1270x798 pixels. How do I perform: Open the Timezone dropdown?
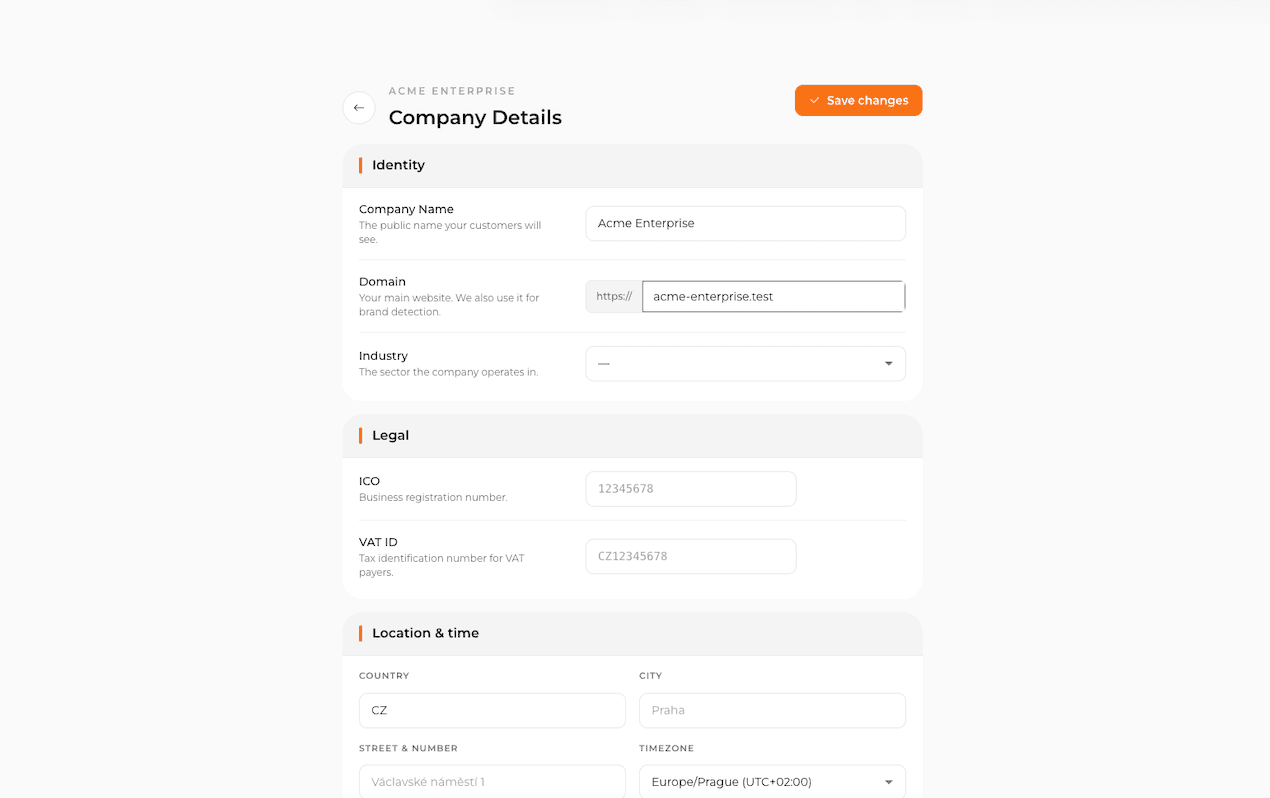click(x=772, y=782)
